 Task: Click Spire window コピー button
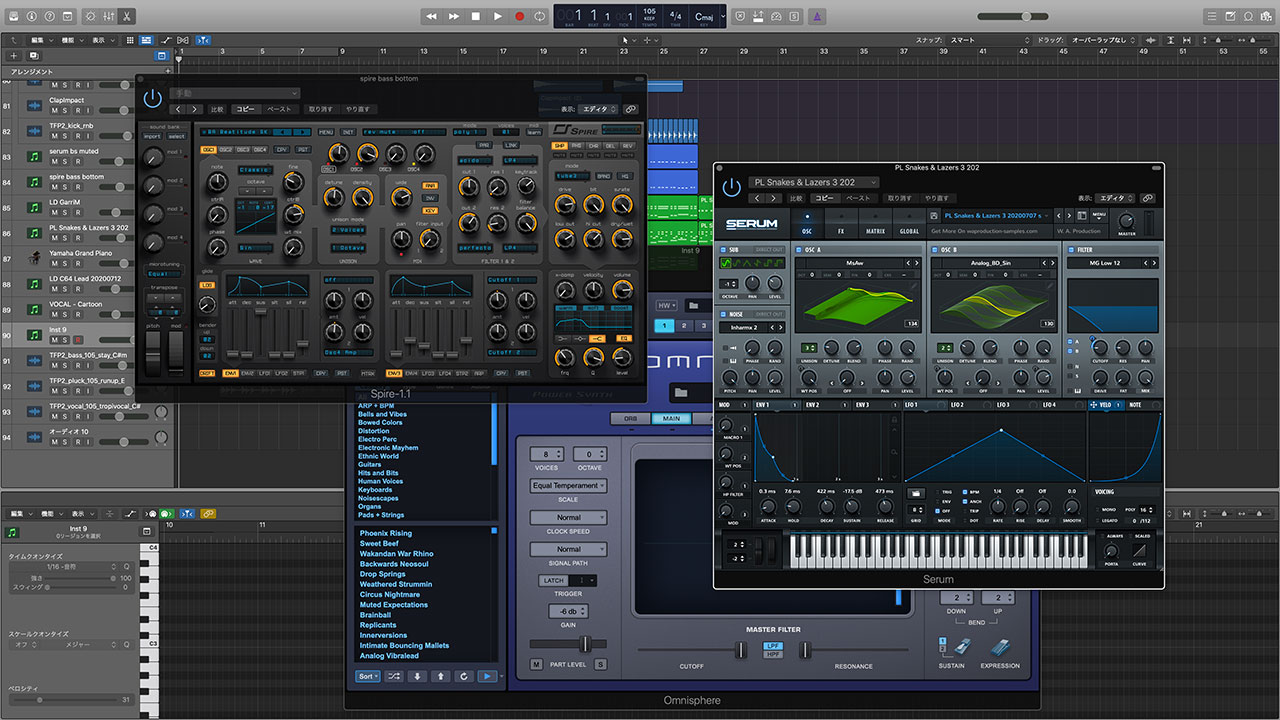[245, 109]
